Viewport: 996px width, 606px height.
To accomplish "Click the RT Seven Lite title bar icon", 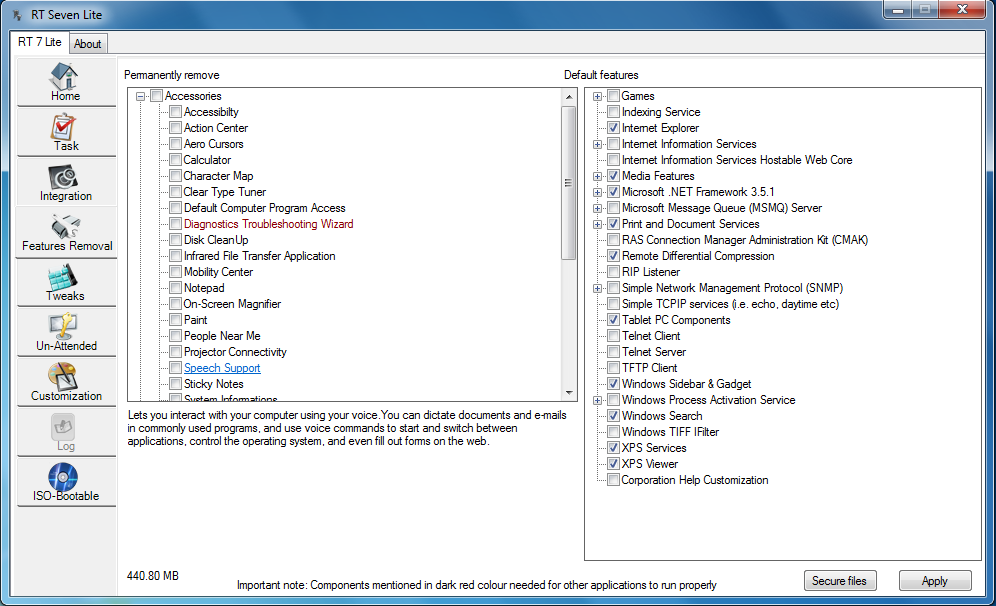I will click(x=18, y=15).
